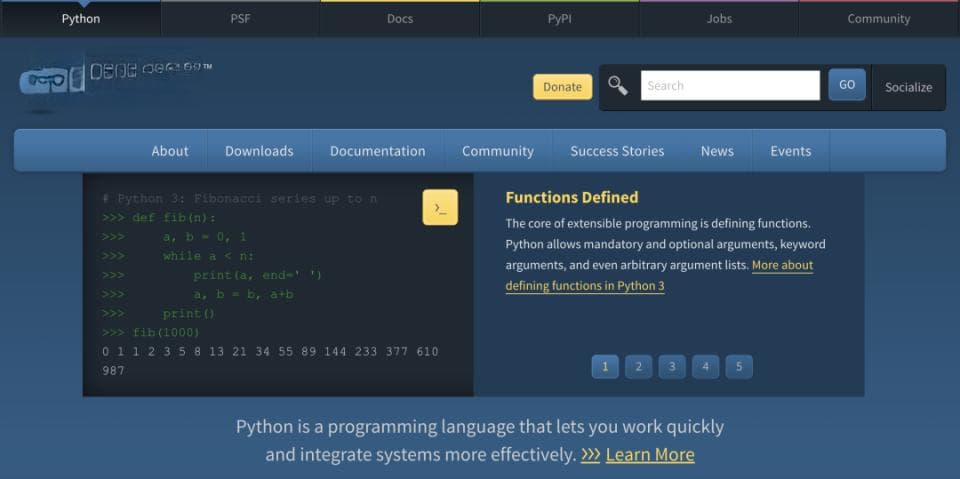
Task: Open the Jobs top tab
Action: [x=719, y=18]
